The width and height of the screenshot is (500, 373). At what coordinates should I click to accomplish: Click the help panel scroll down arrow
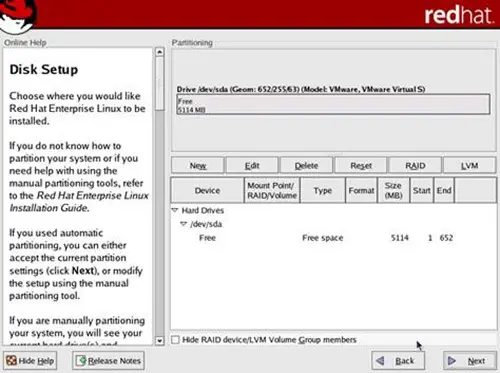coord(160,341)
